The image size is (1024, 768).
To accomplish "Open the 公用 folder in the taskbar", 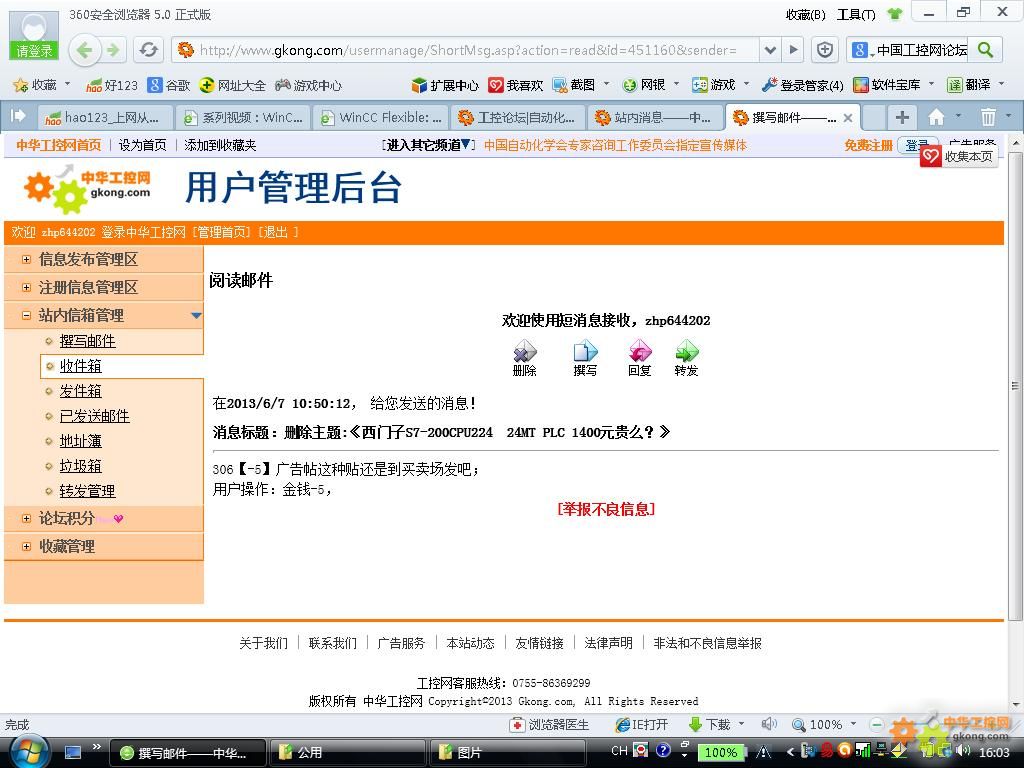I will (x=347, y=752).
